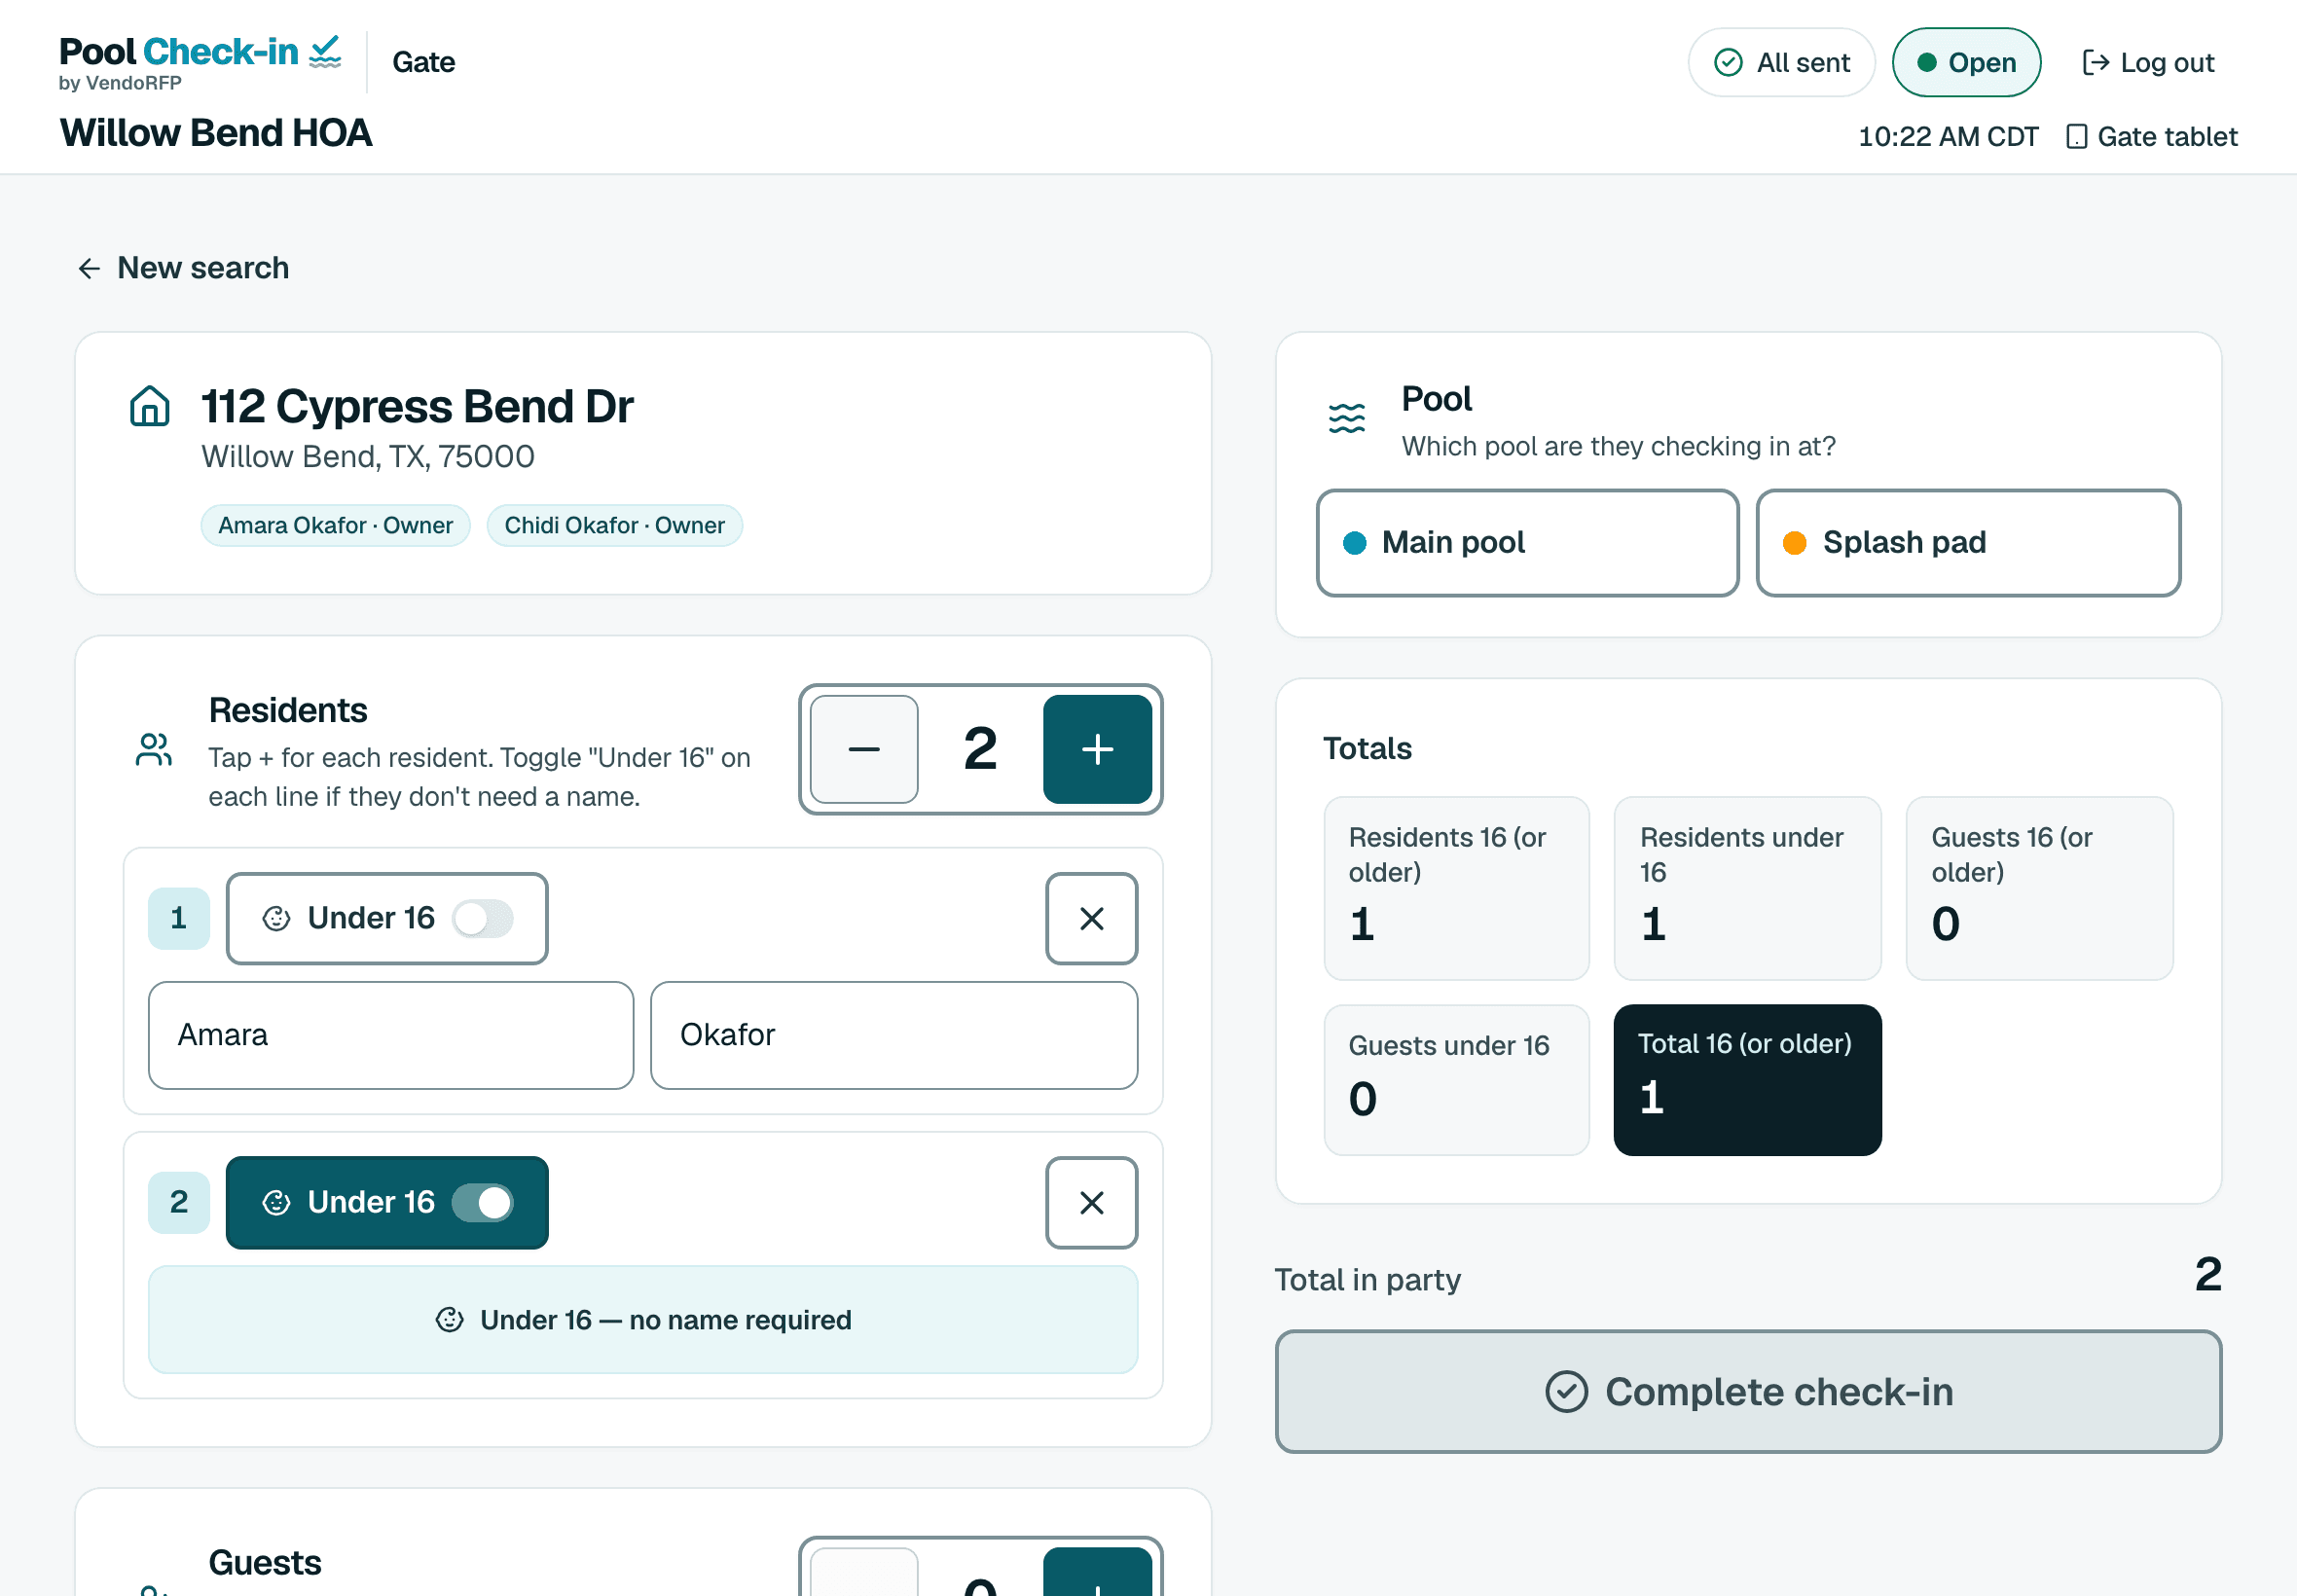Click the Open status pill
Image resolution: width=2297 pixels, height=1596 pixels.
tap(1966, 62)
